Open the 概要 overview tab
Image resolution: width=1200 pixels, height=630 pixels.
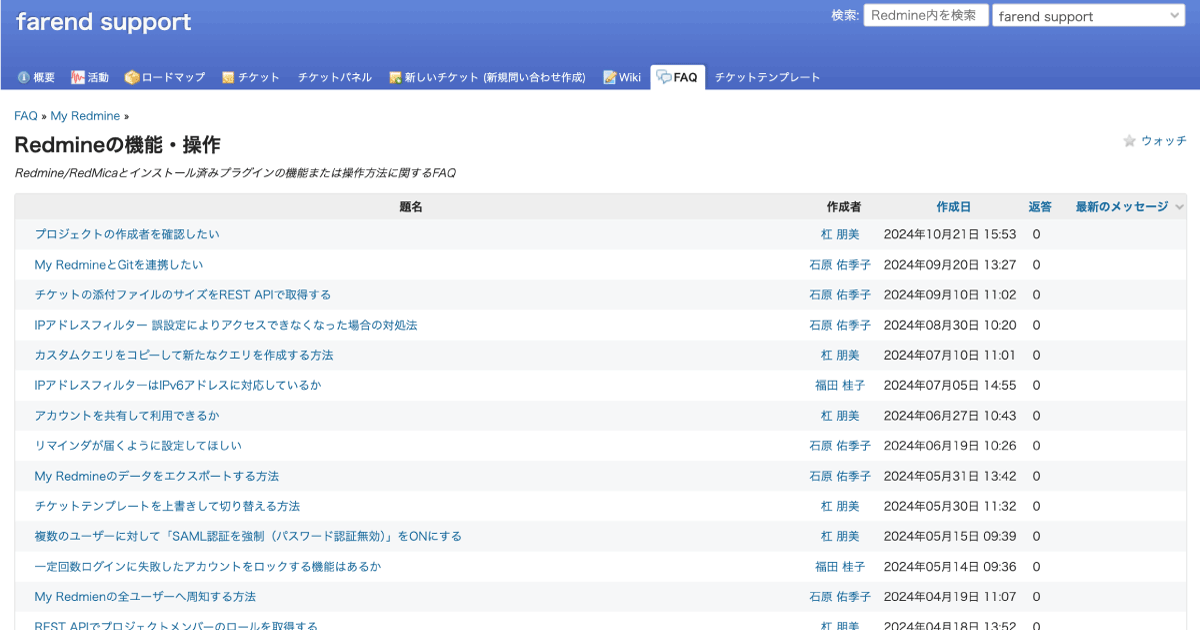pos(37,77)
